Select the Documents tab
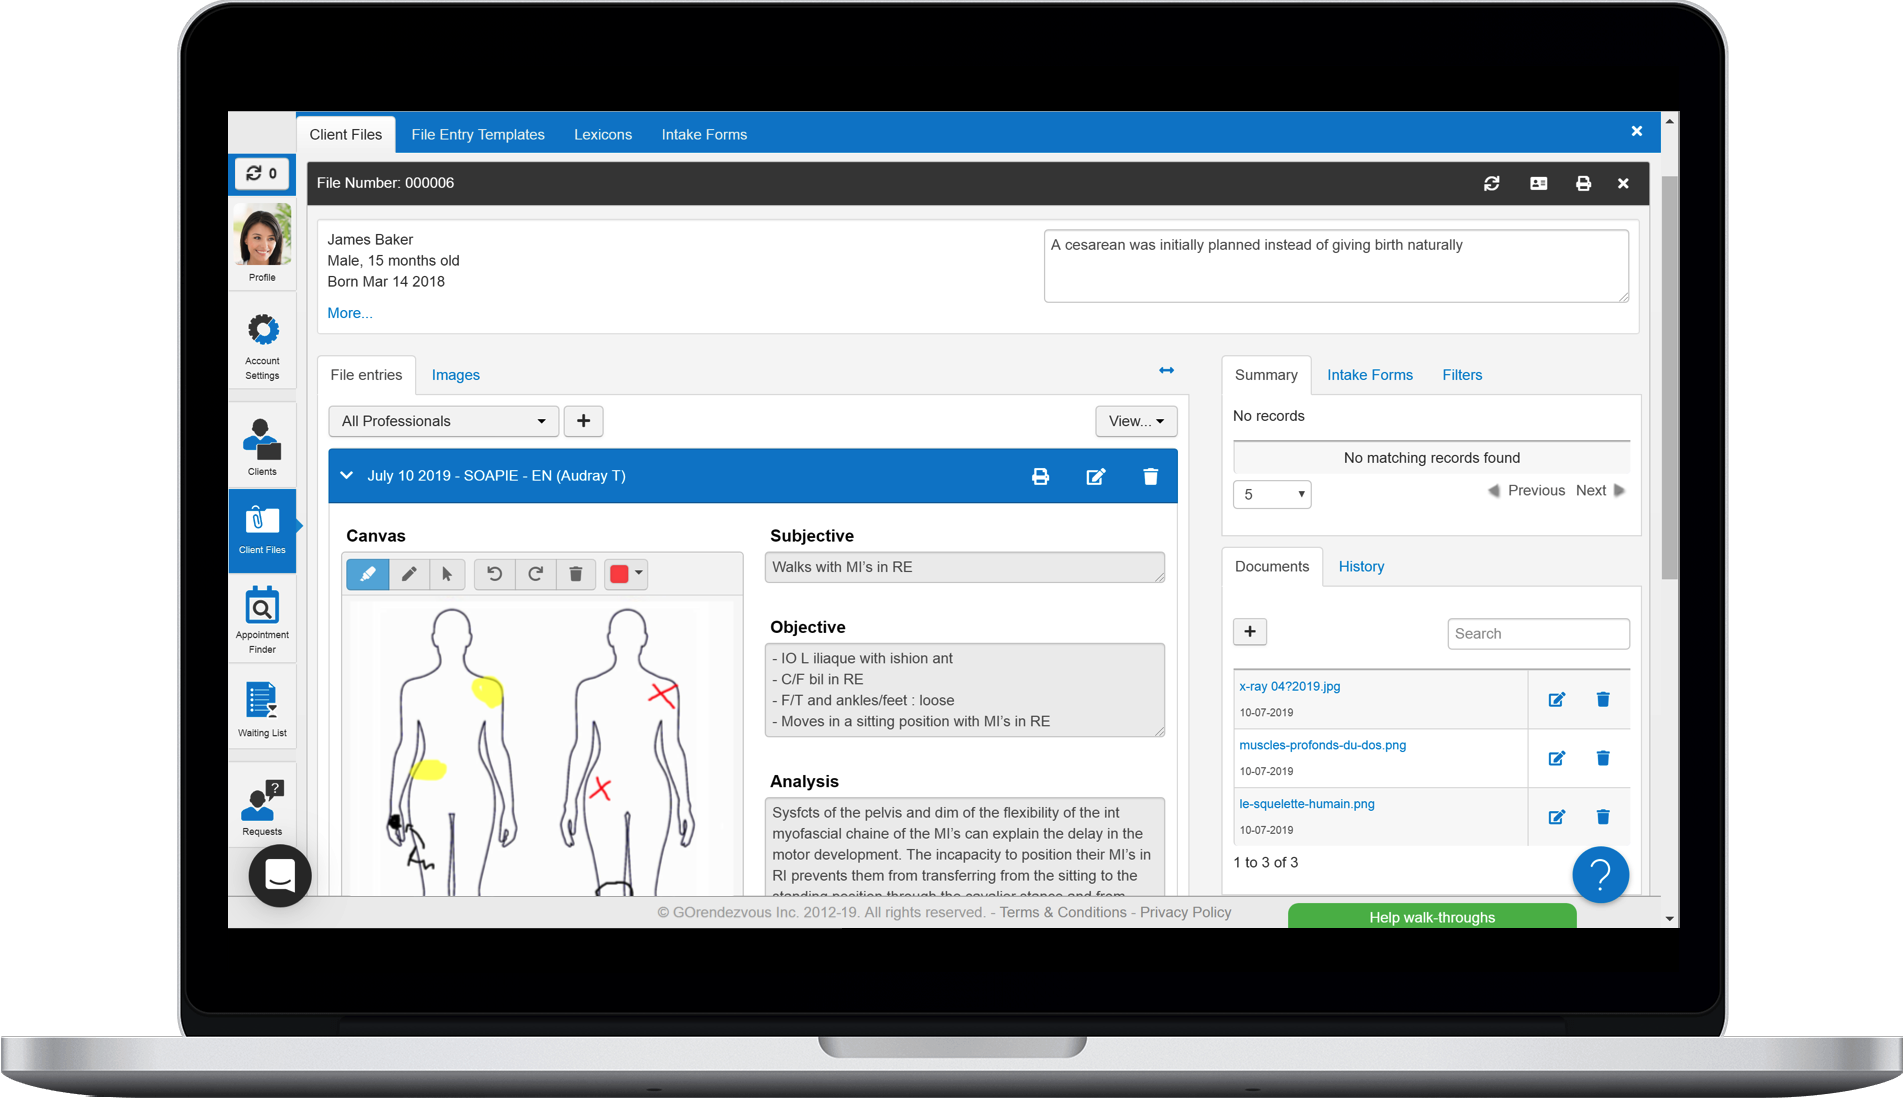 point(1272,566)
